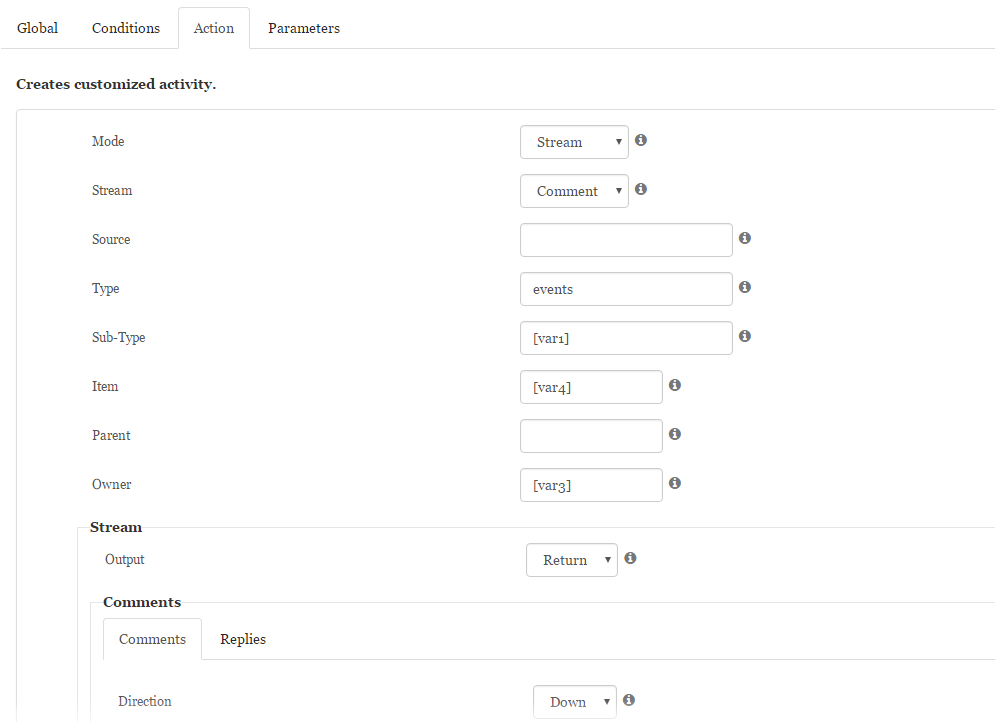
Task: Open the Output dropdown showing Return
Action: pyautogui.click(x=572, y=560)
